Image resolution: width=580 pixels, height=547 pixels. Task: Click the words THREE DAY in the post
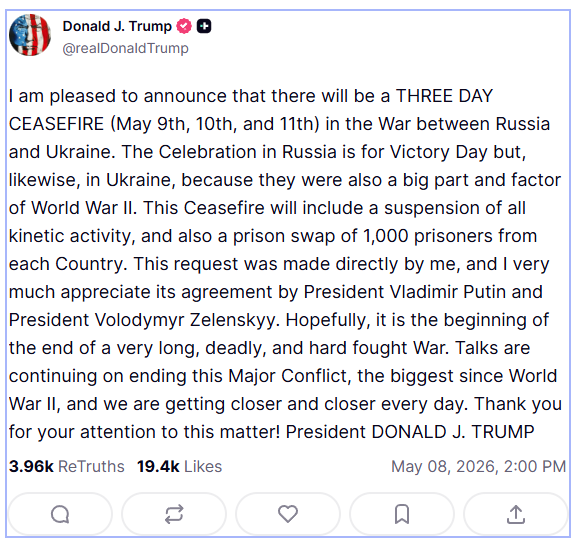pos(445,96)
